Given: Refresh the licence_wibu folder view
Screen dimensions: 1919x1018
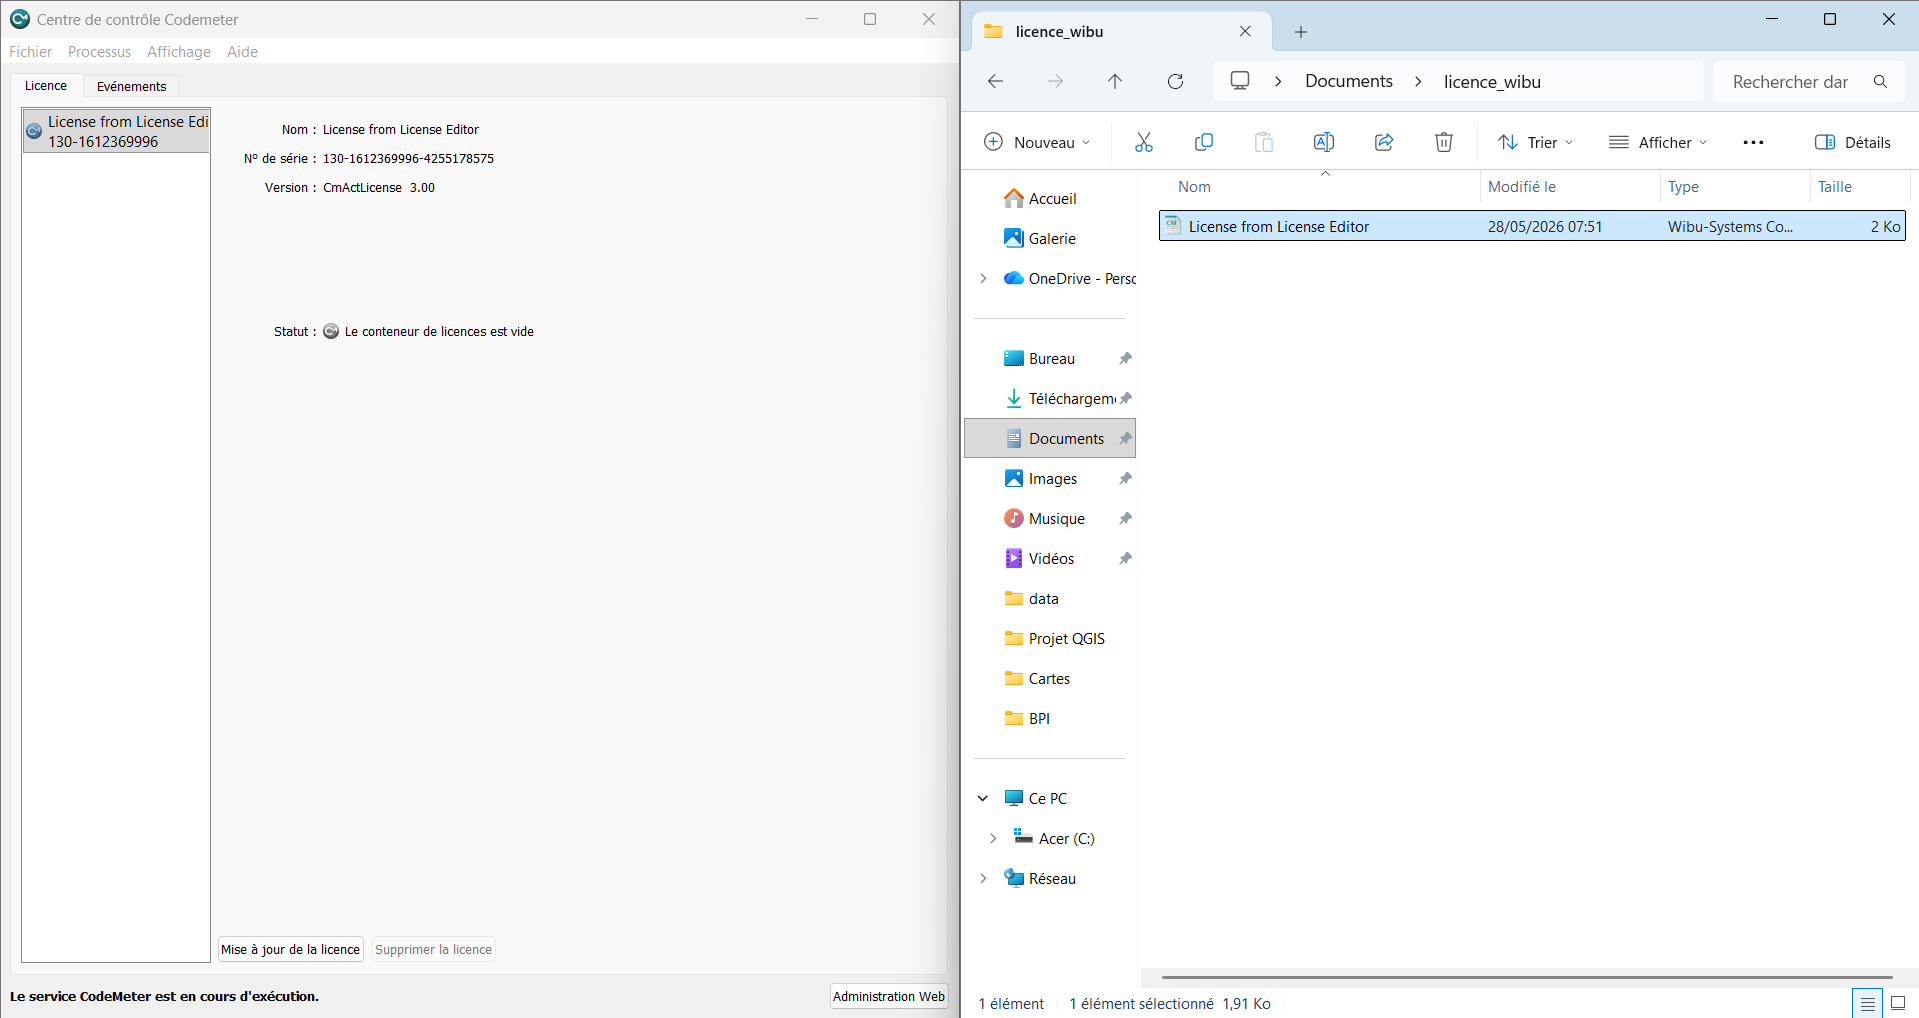Looking at the screenshot, I should [1176, 81].
